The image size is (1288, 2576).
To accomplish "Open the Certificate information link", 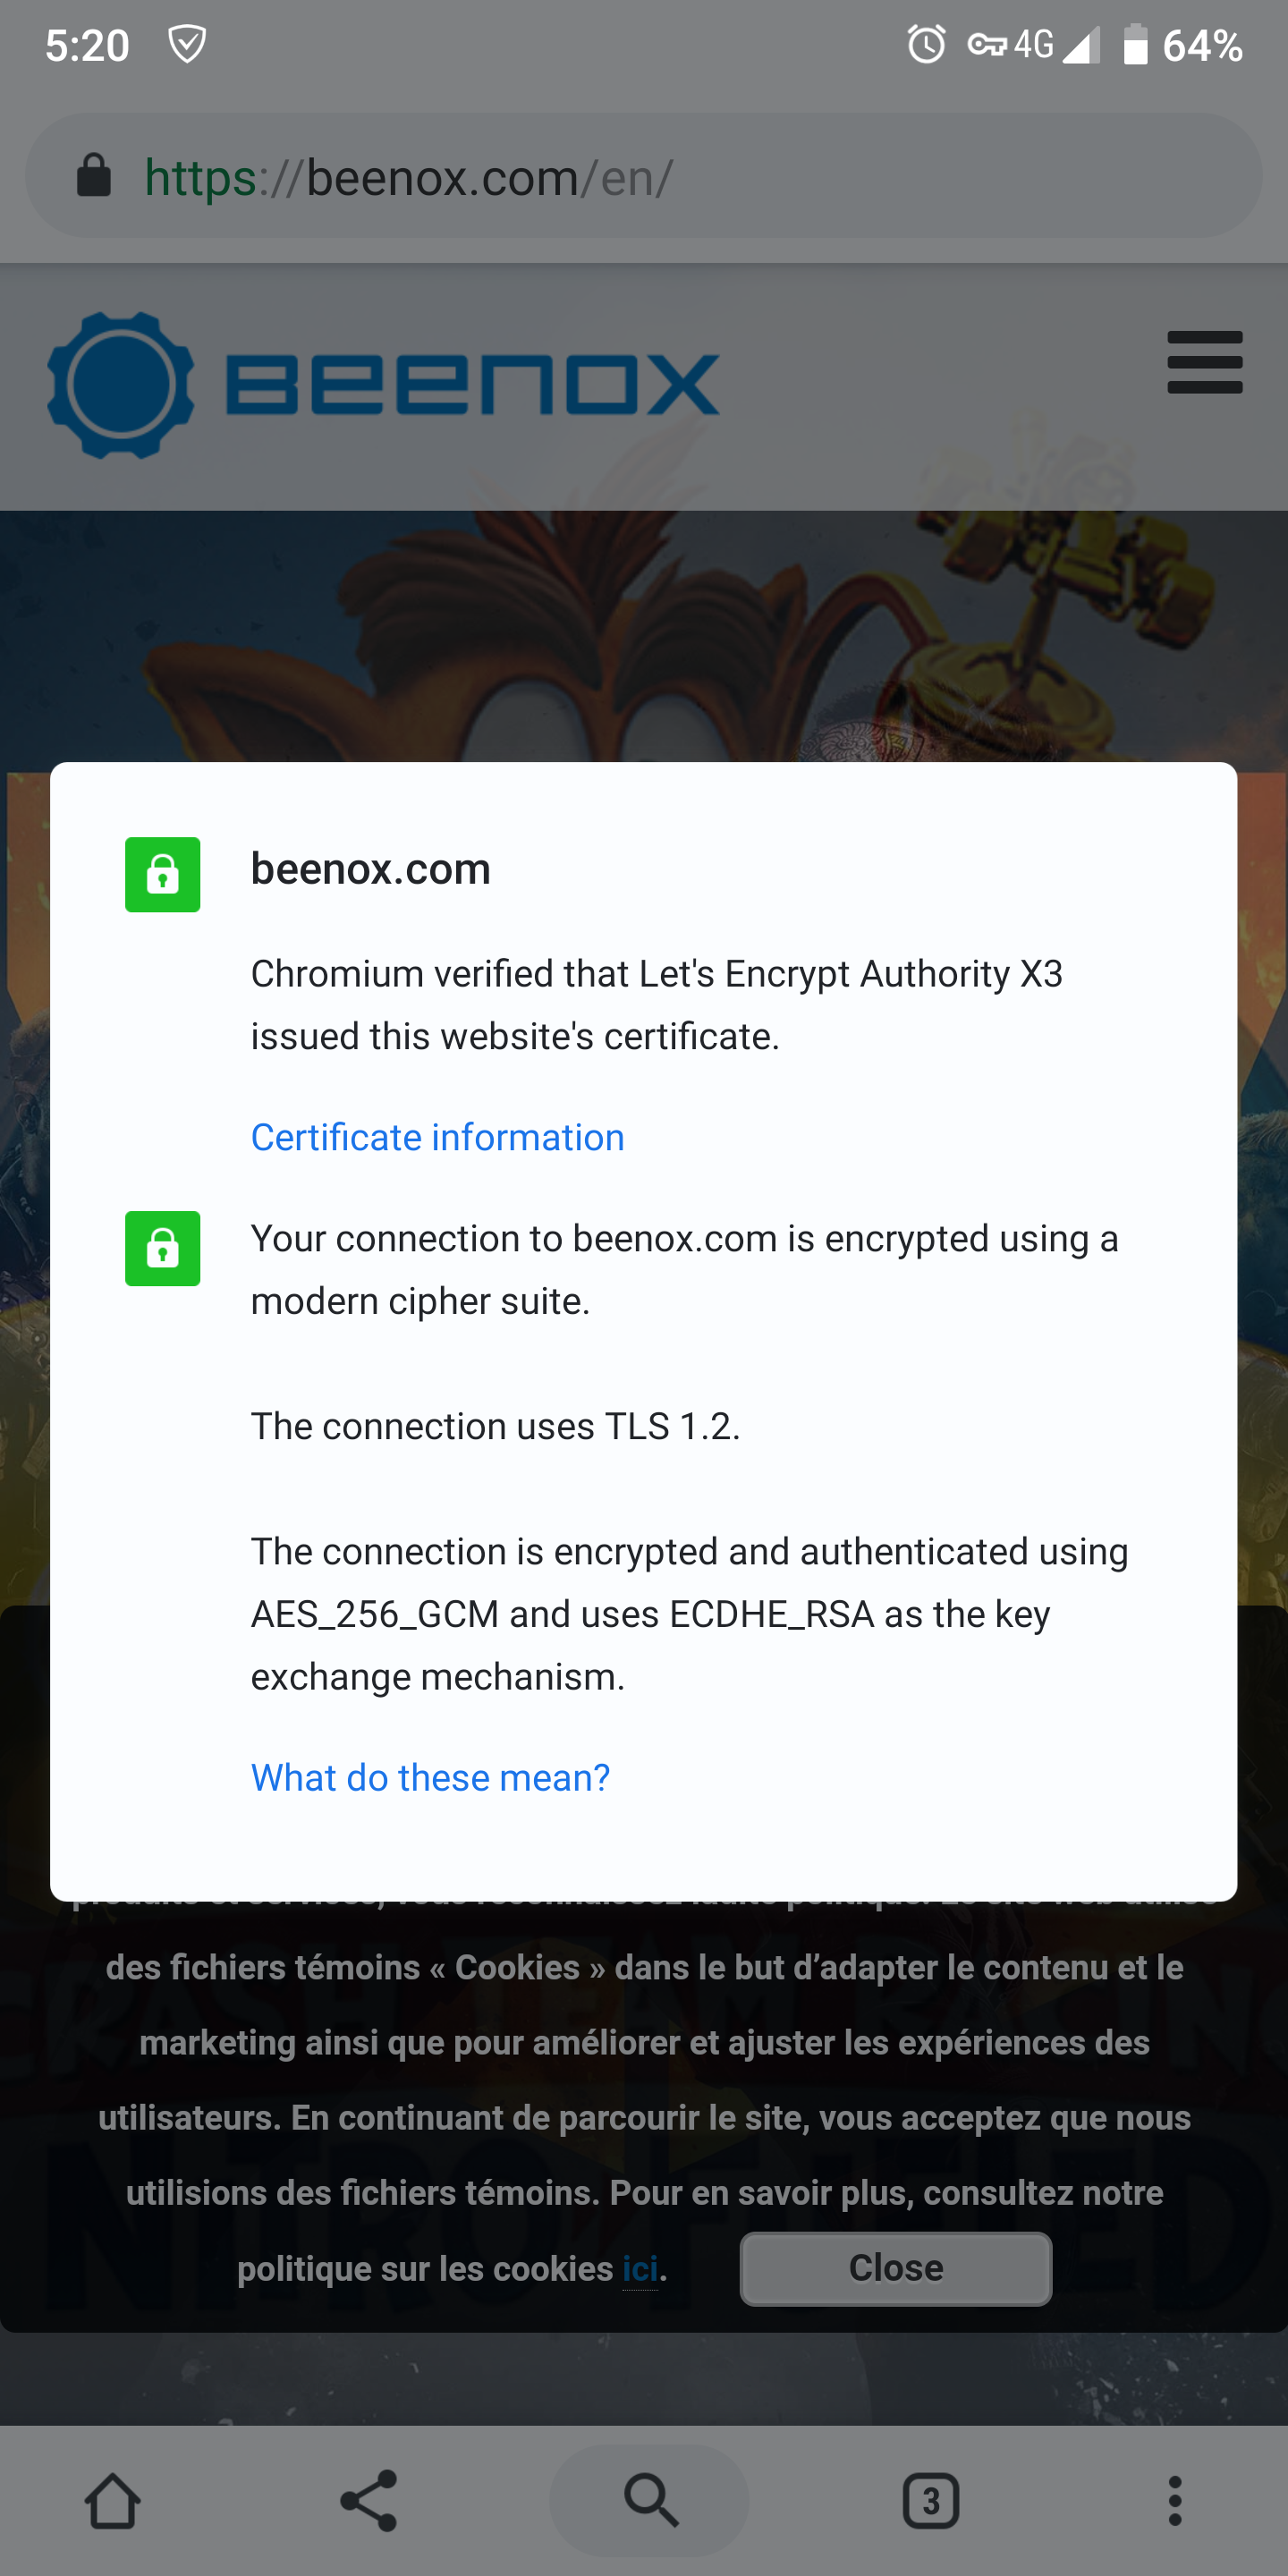I will click(437, 1137).
